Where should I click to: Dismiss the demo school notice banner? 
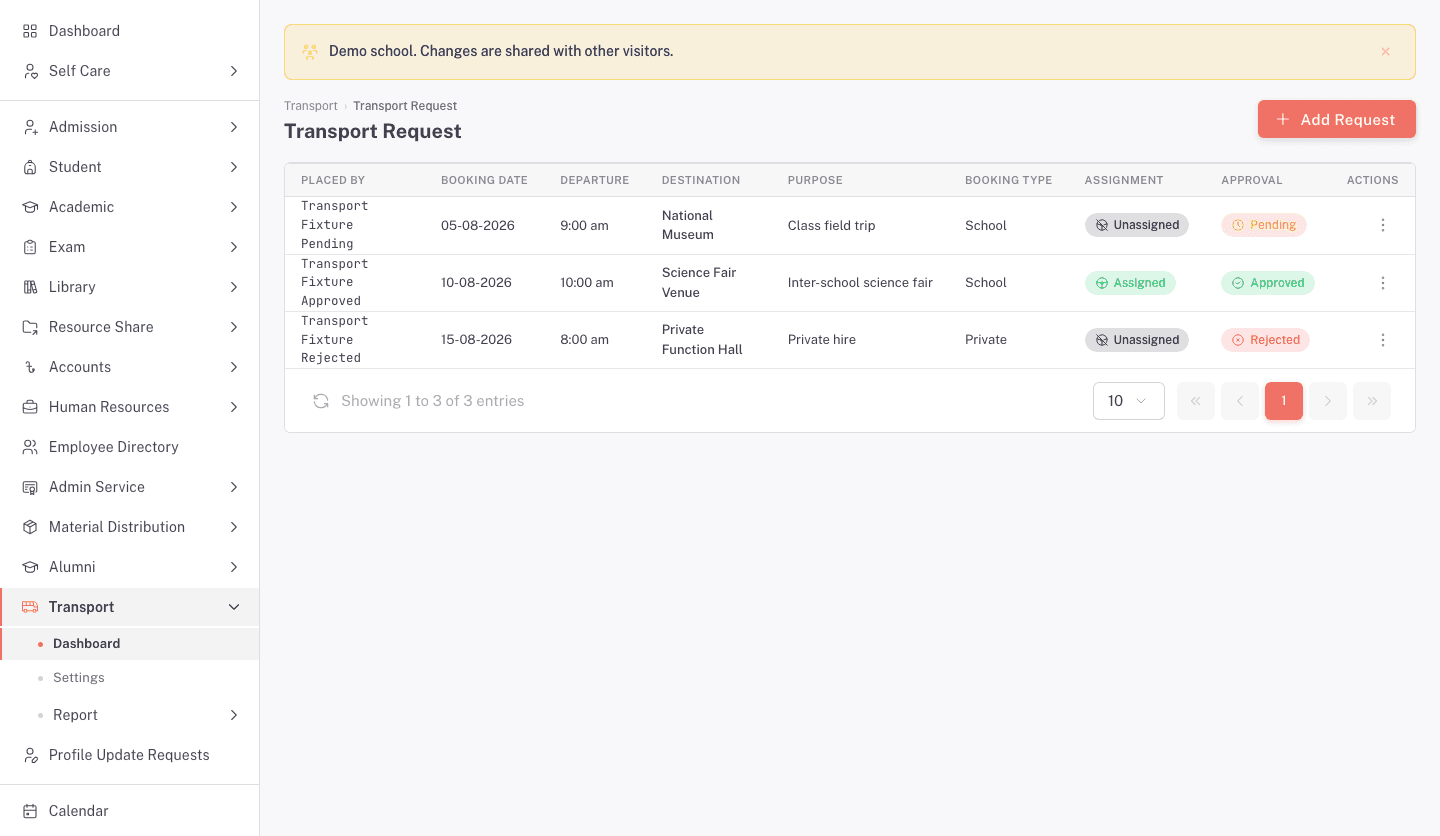(x=1385, y=52)
